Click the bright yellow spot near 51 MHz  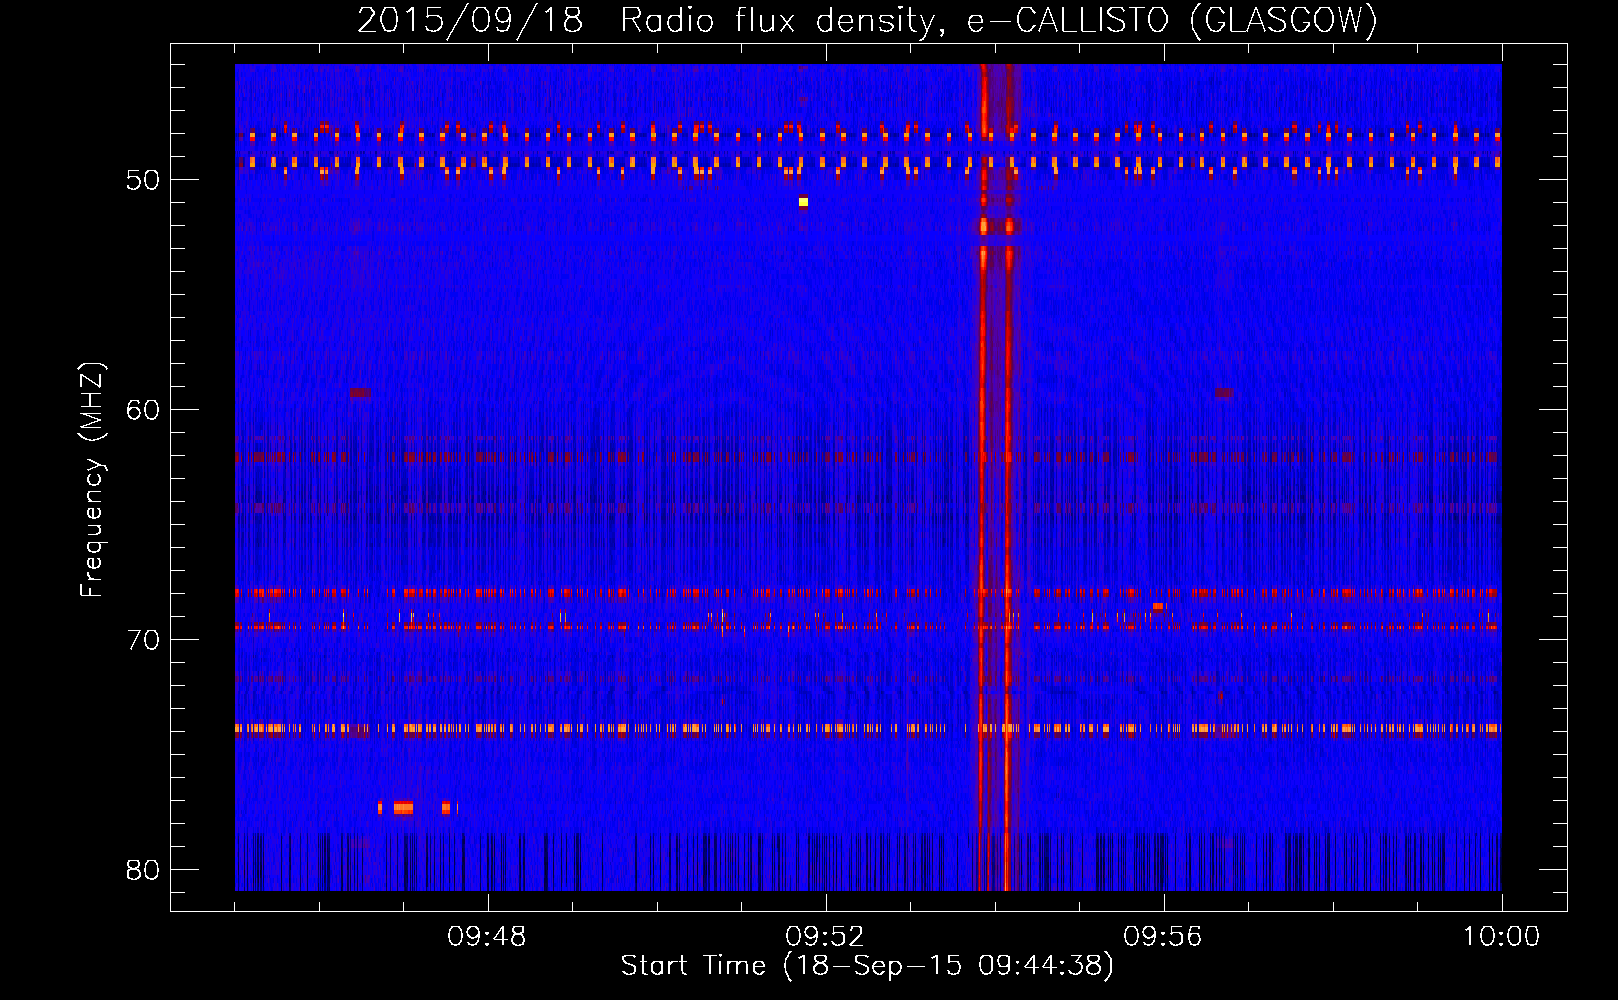(x=803, y=202)
